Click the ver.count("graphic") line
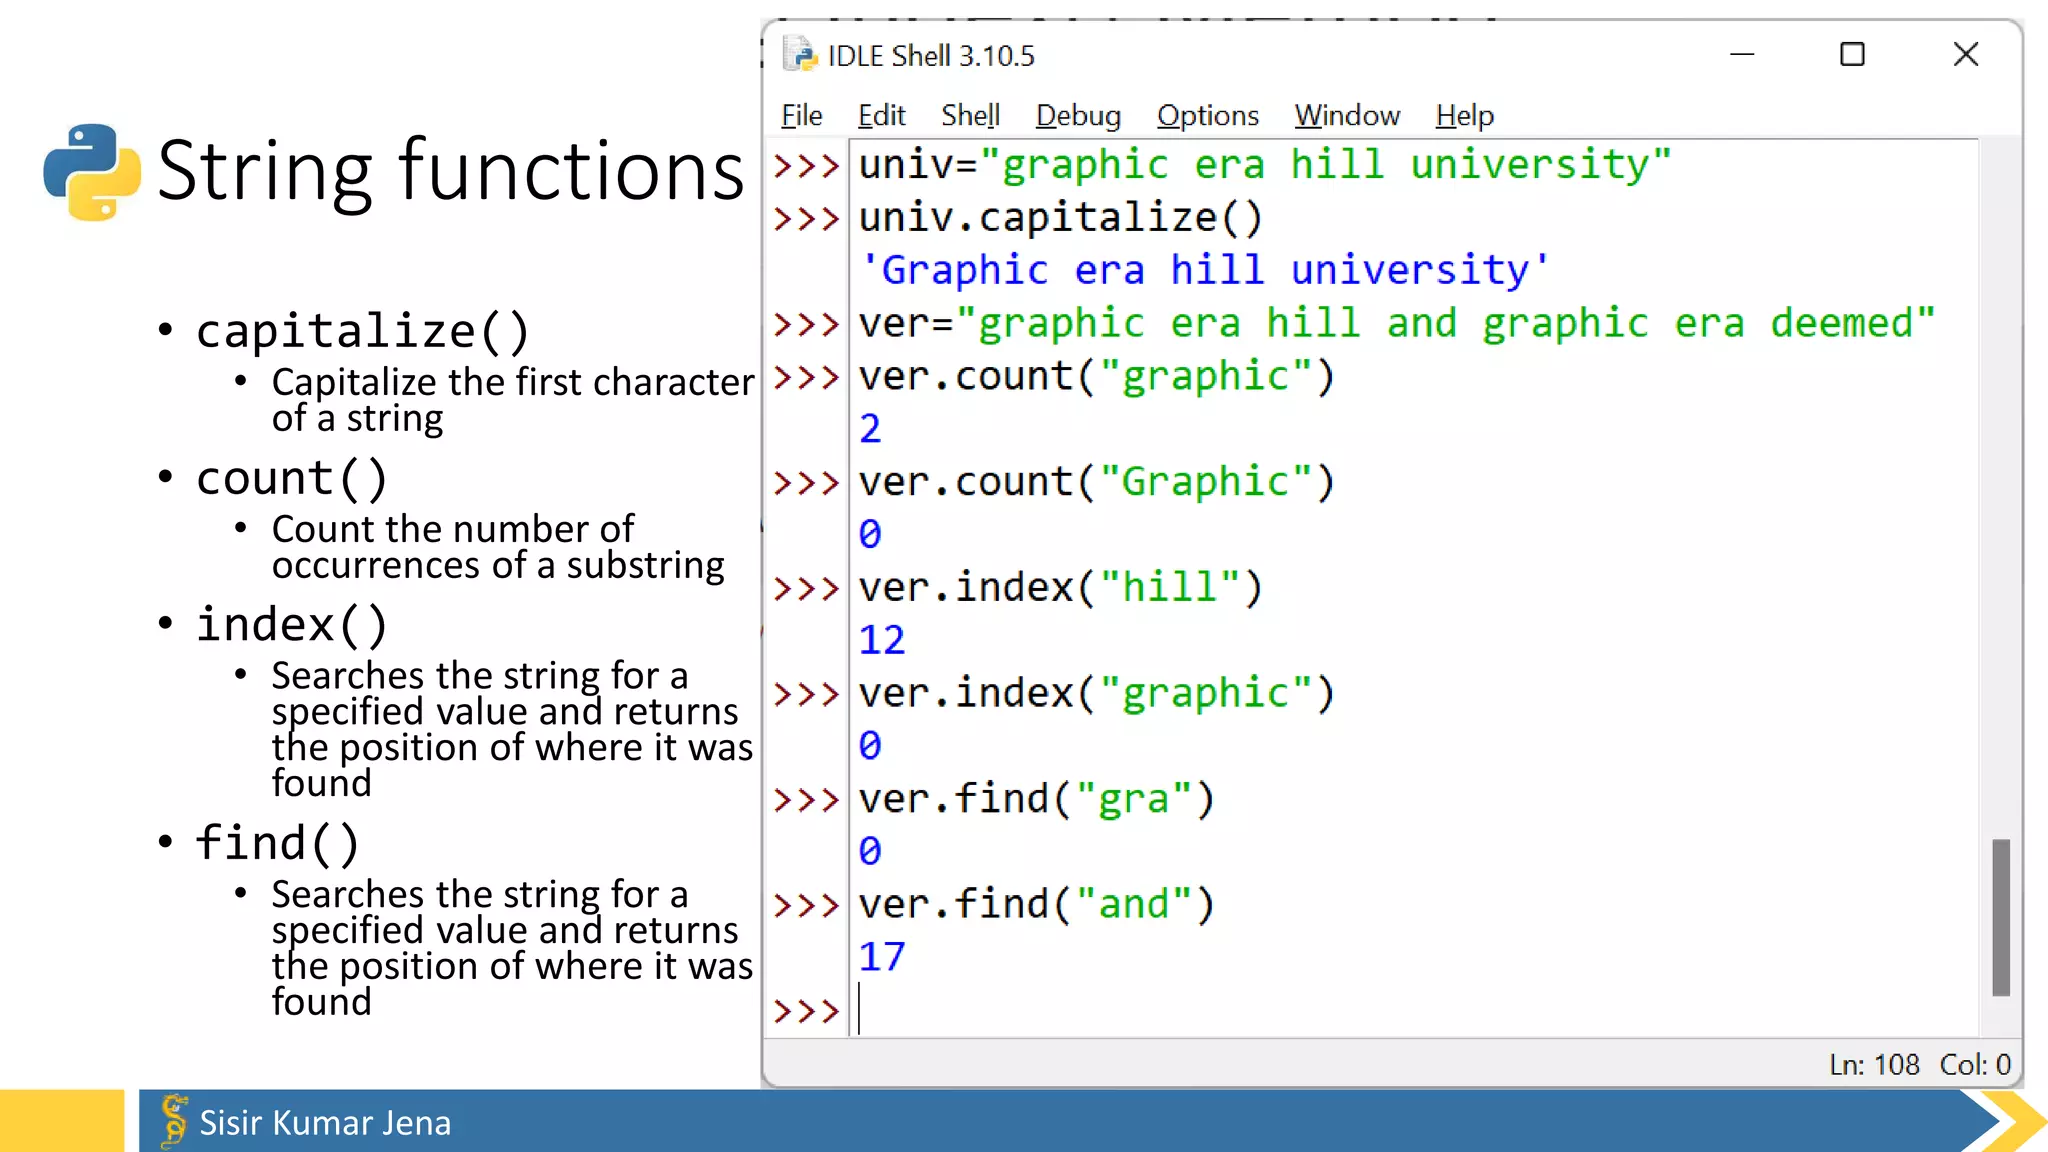 click(1096, 376)
